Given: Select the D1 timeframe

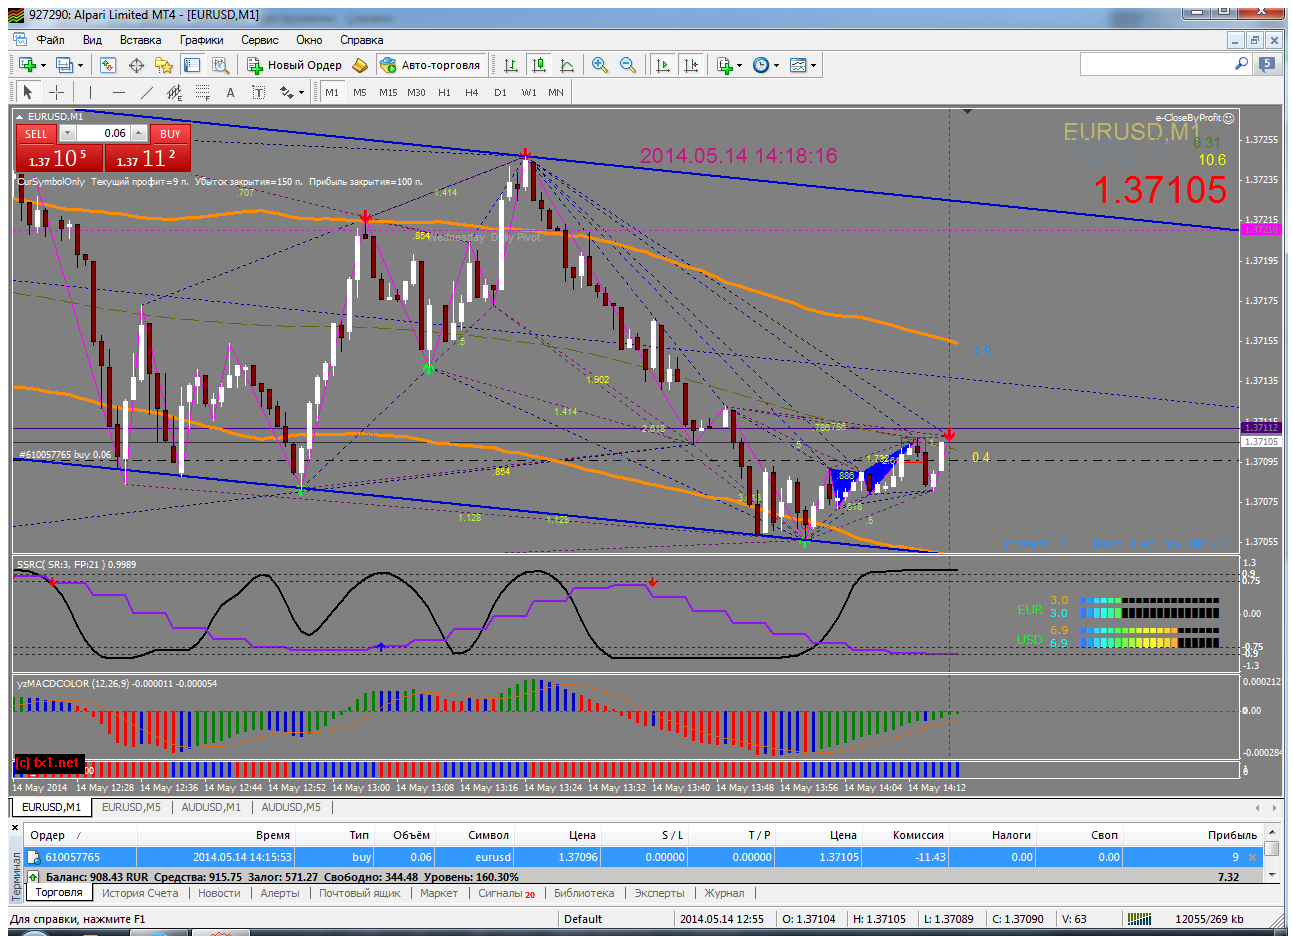Looking at the screenshot, I should coord(500,92).
